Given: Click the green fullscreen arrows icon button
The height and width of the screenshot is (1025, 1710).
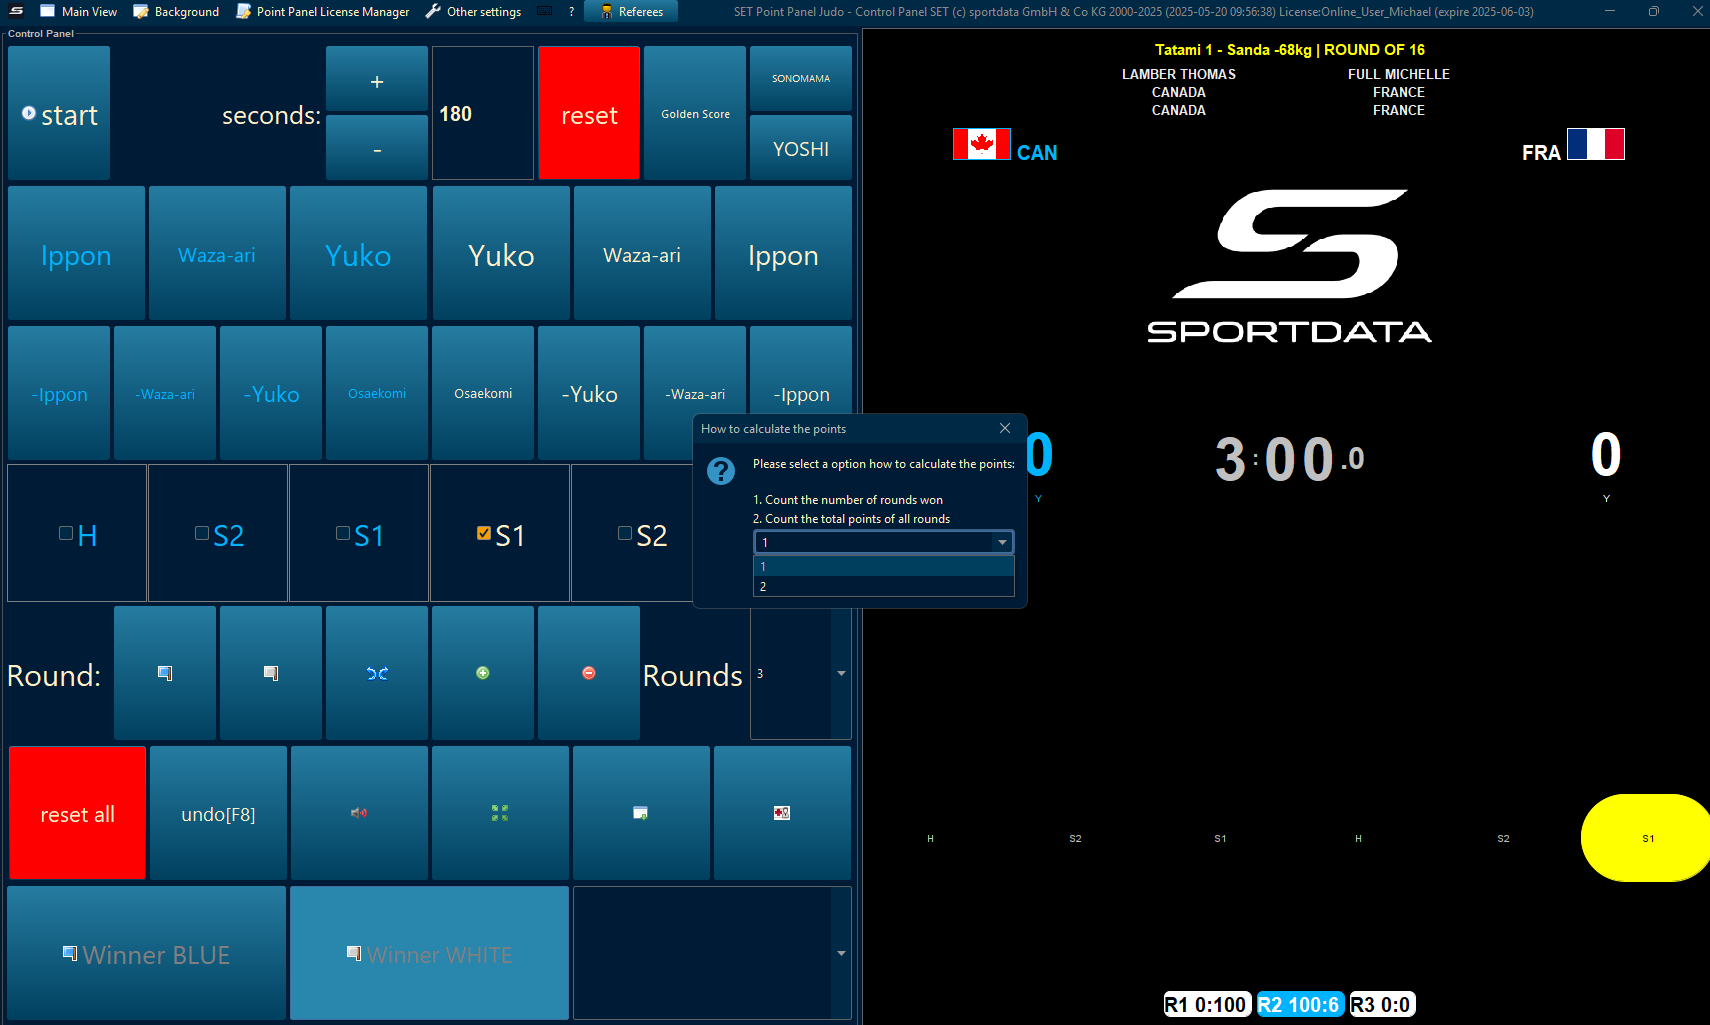Looking at the screenshot, I should [500, 813].
